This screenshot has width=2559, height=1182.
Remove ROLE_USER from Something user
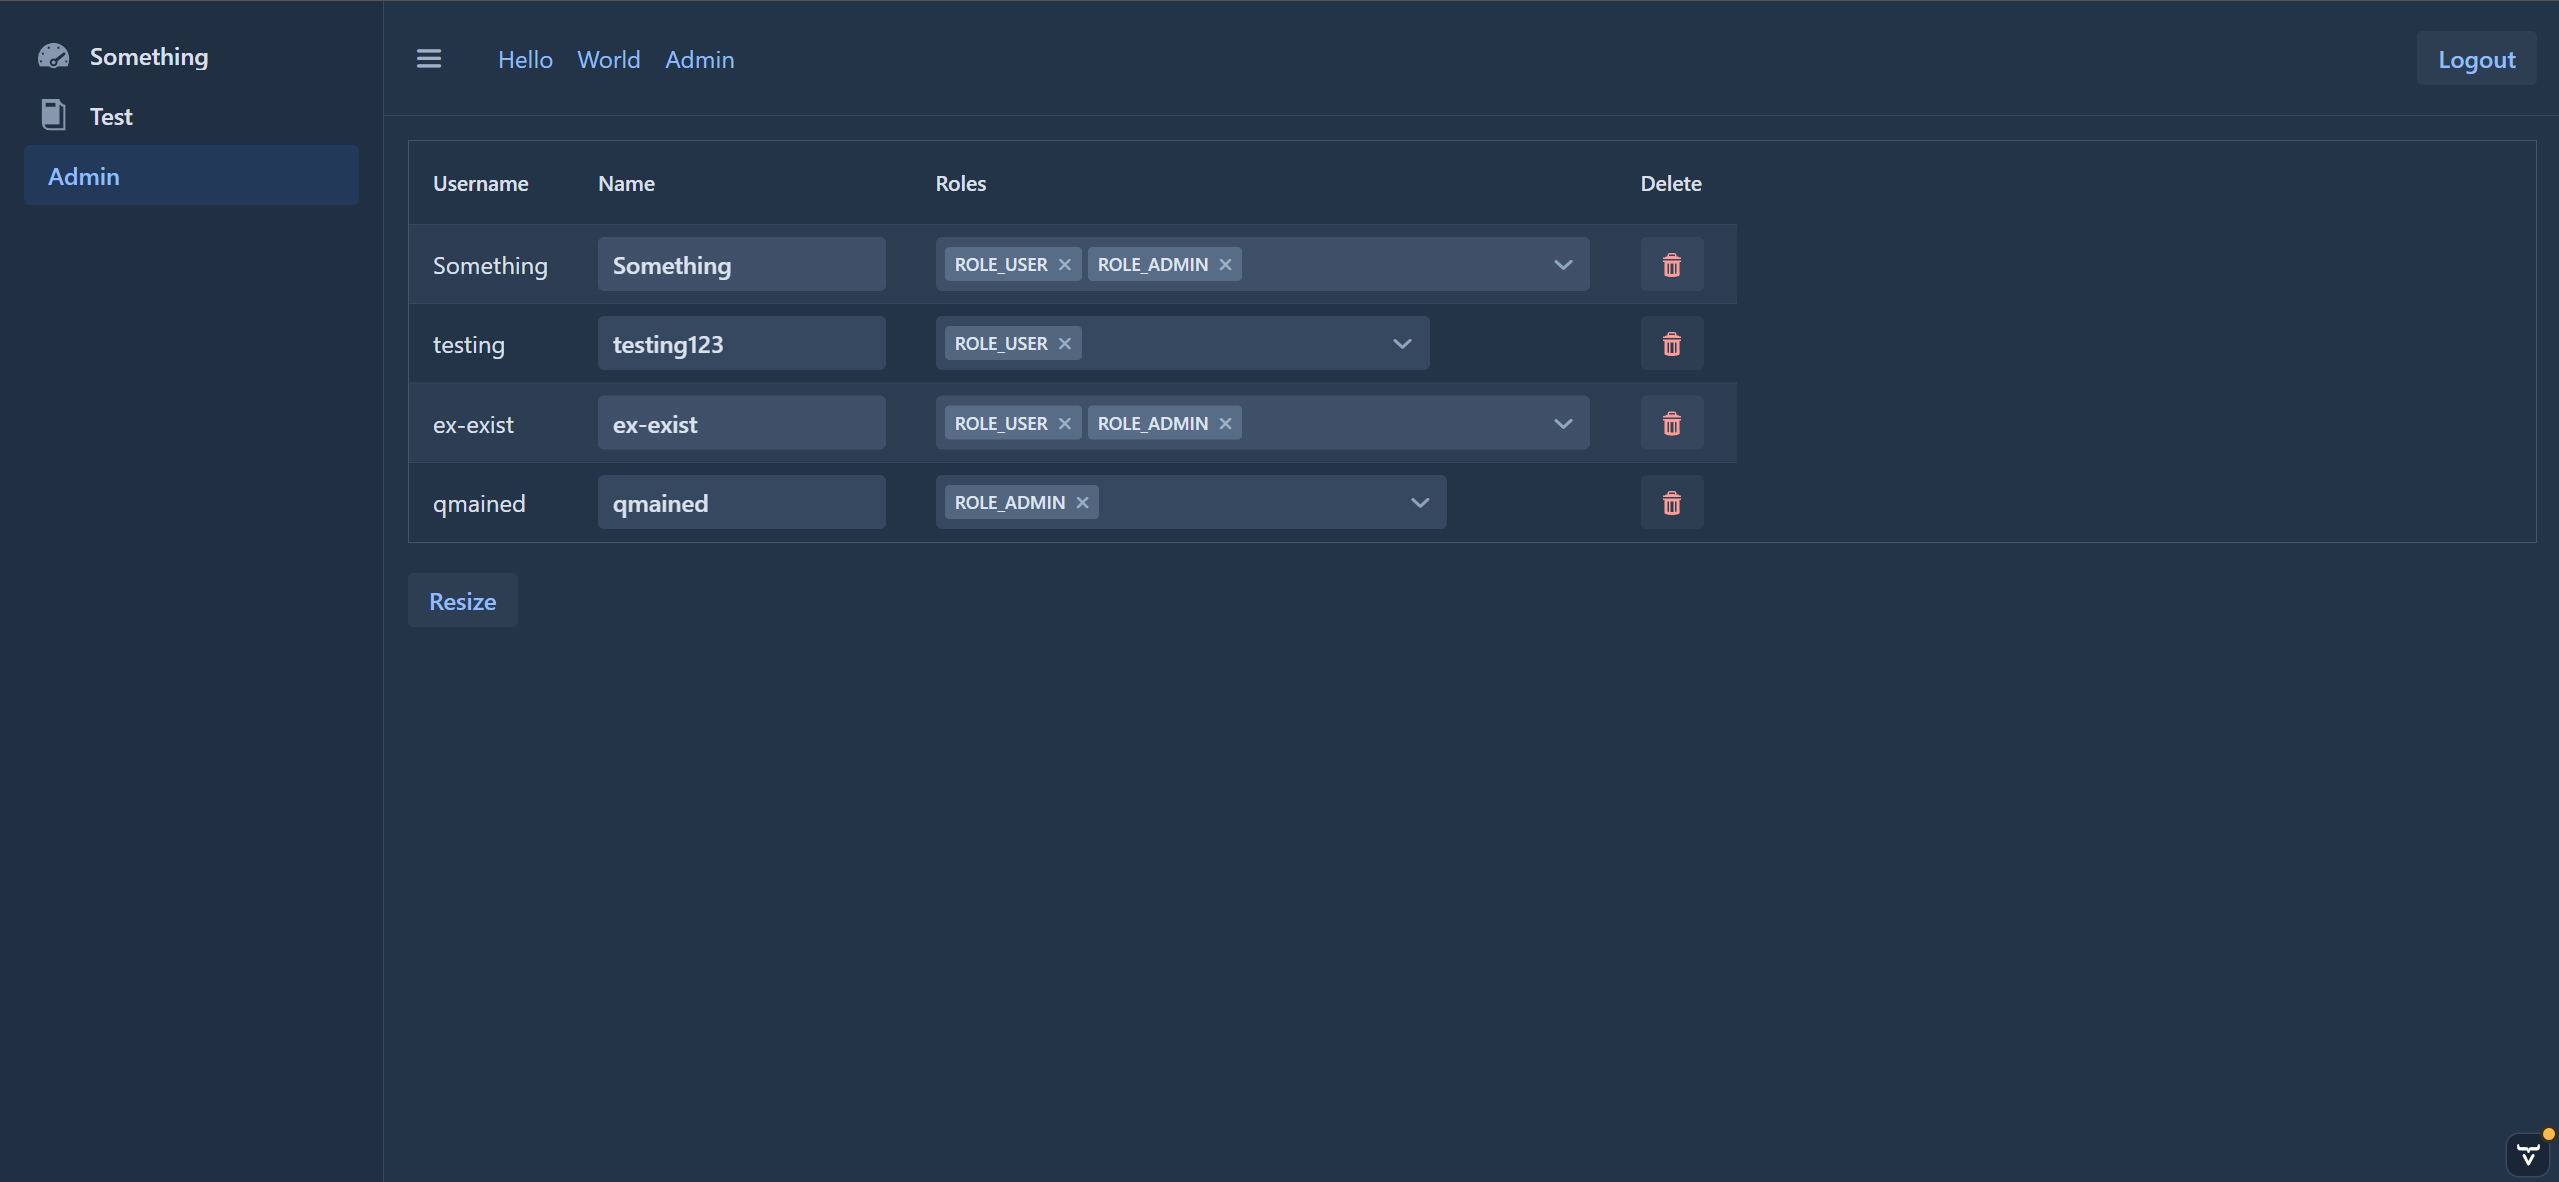tap(1064, 265)
